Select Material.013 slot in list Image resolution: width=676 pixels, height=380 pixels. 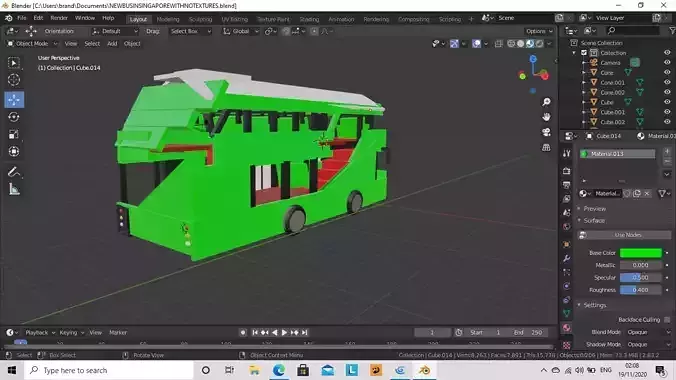pos(617,154)
